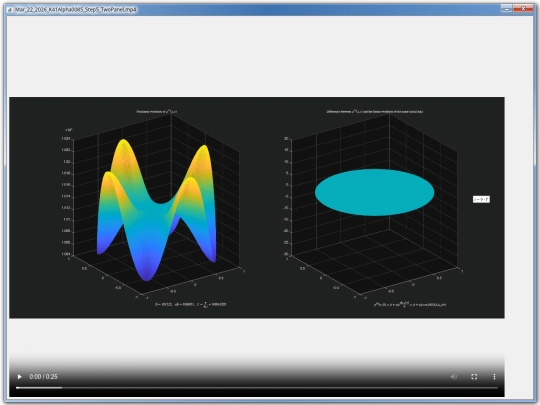The height and width of the screenshot is (405, 540).
Task: Click the left plot parameter caption
Action: (190, 304)
